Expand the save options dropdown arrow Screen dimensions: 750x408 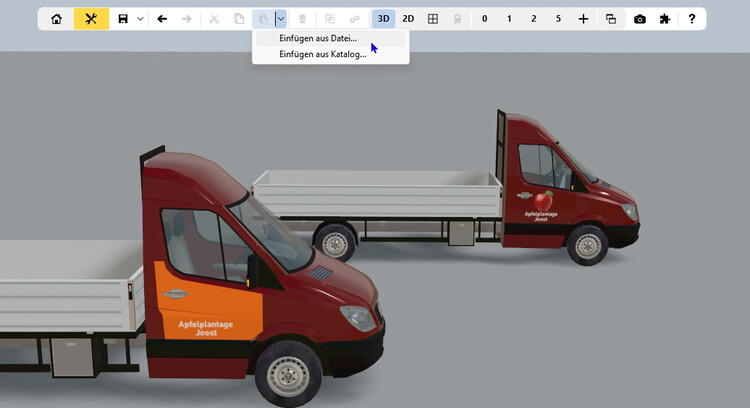(141, 19)
